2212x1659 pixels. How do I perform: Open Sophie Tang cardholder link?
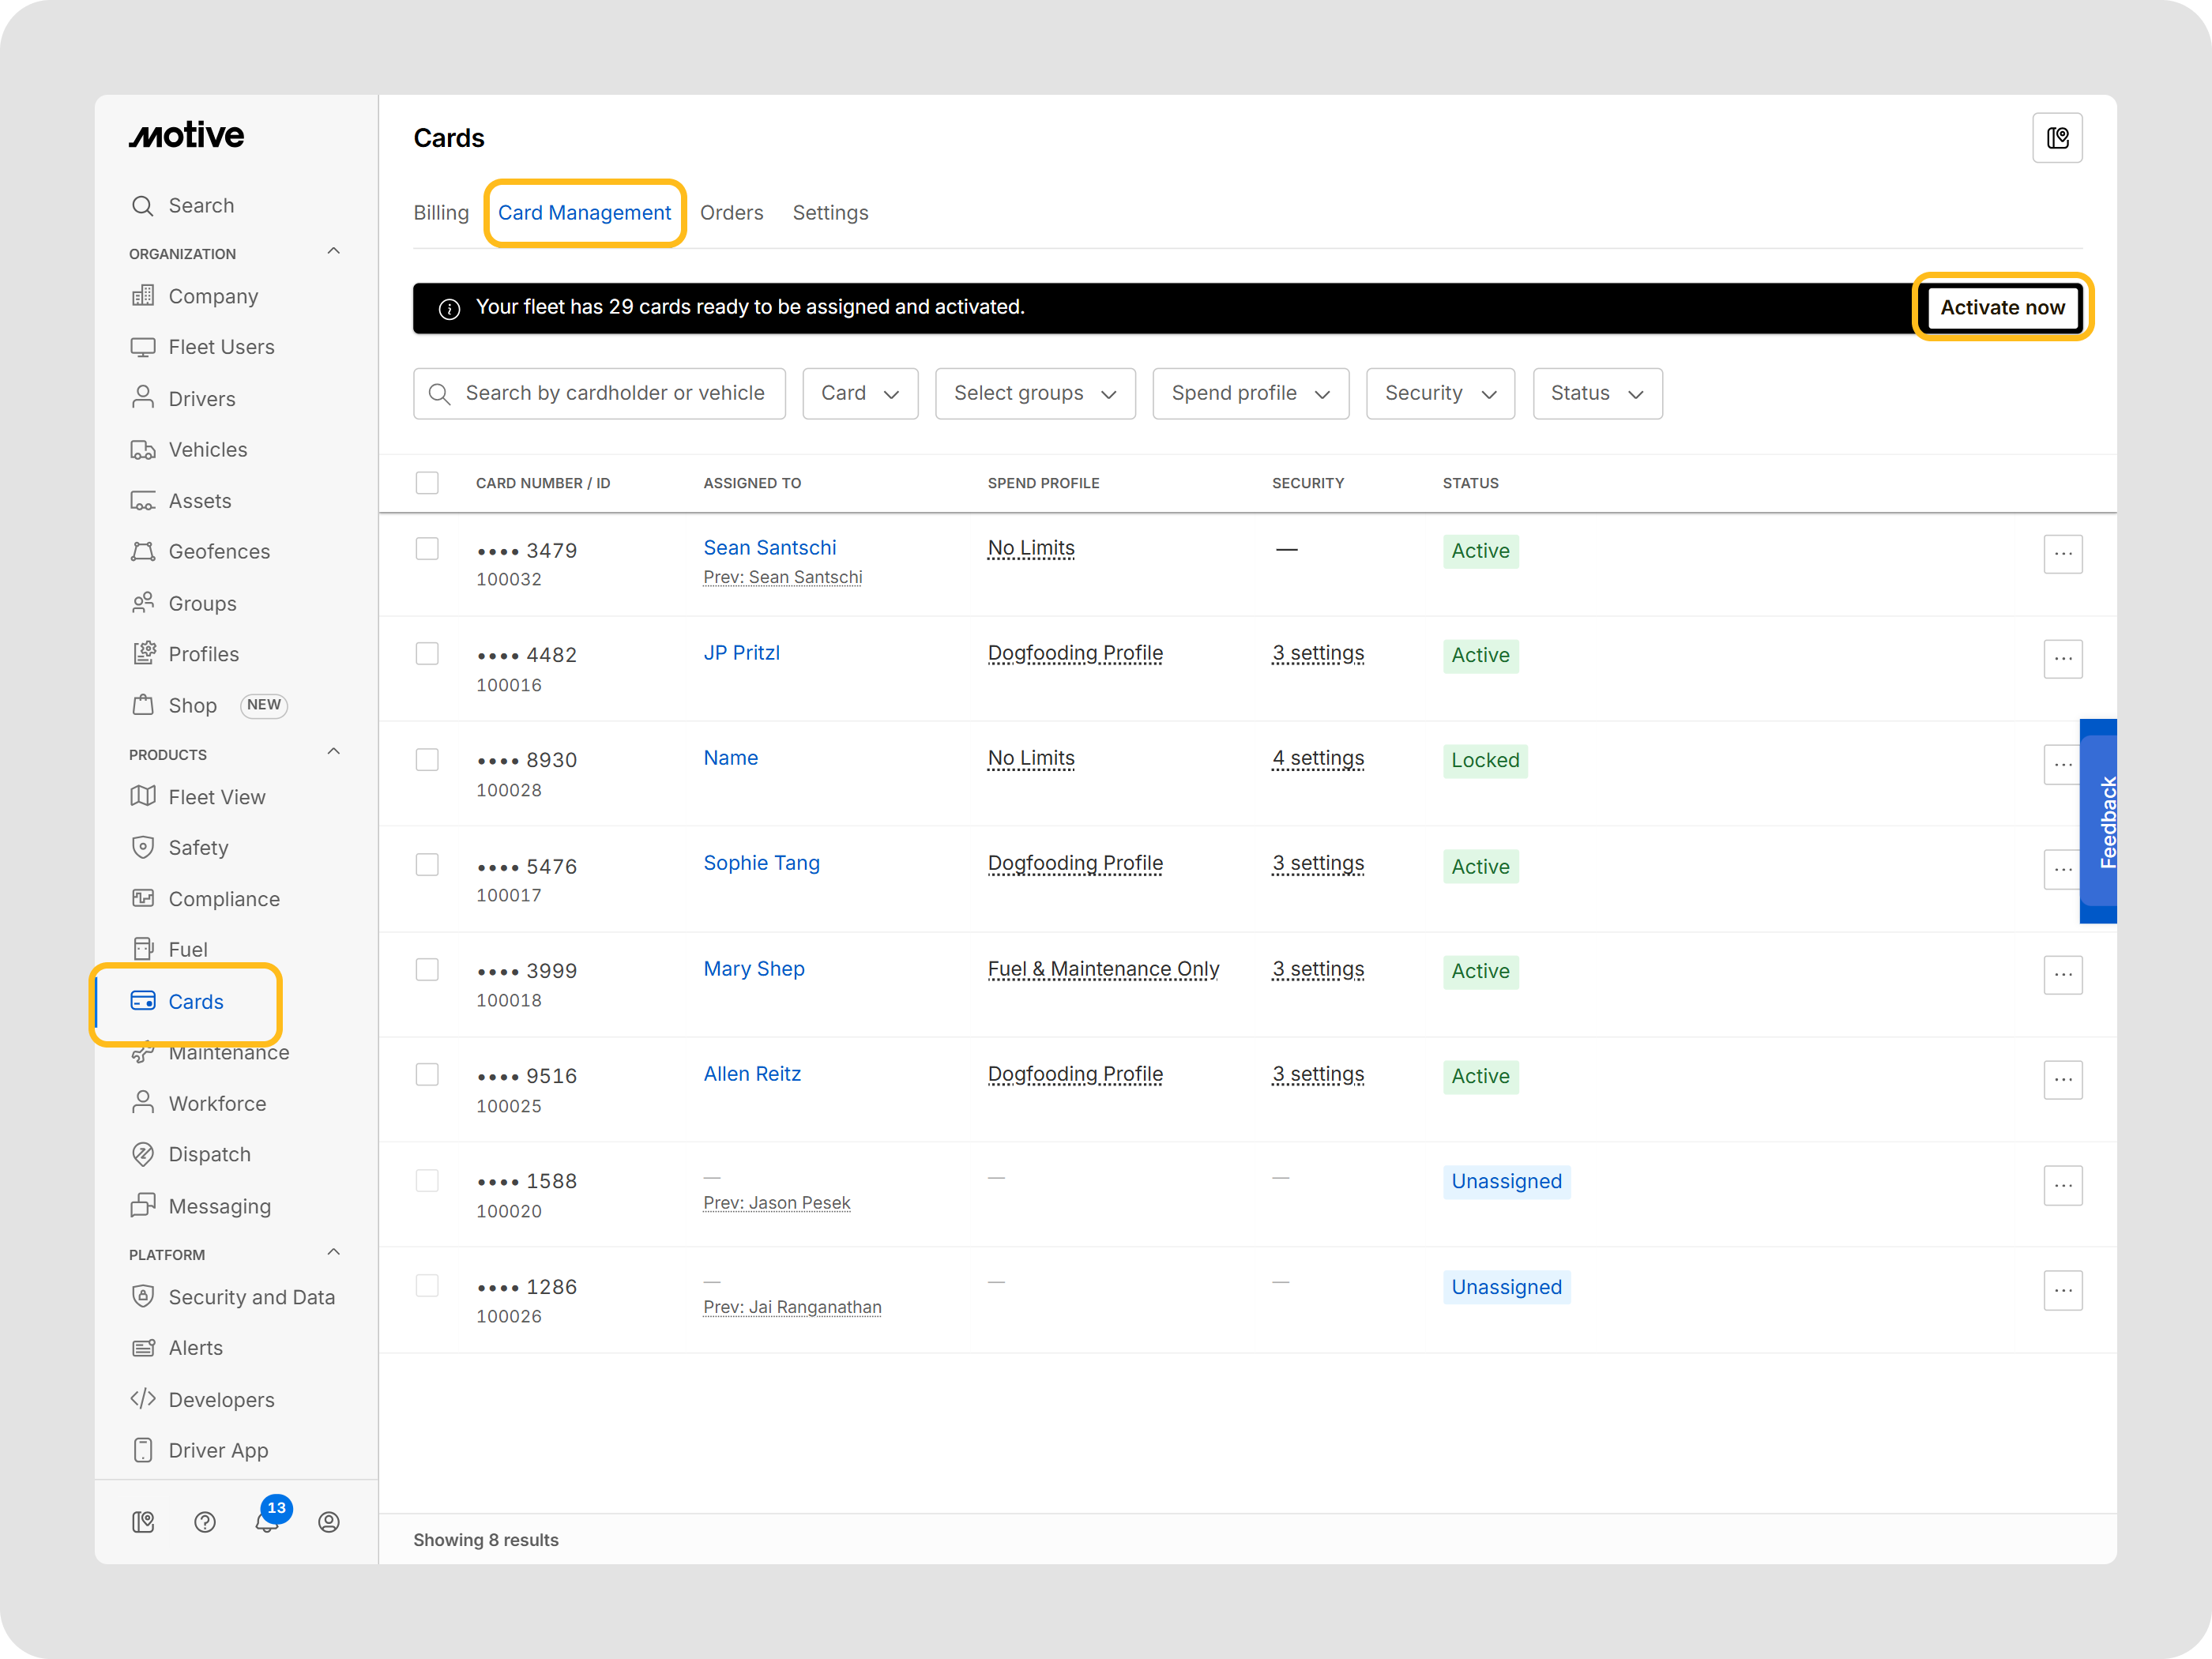[x=761, y=863]
